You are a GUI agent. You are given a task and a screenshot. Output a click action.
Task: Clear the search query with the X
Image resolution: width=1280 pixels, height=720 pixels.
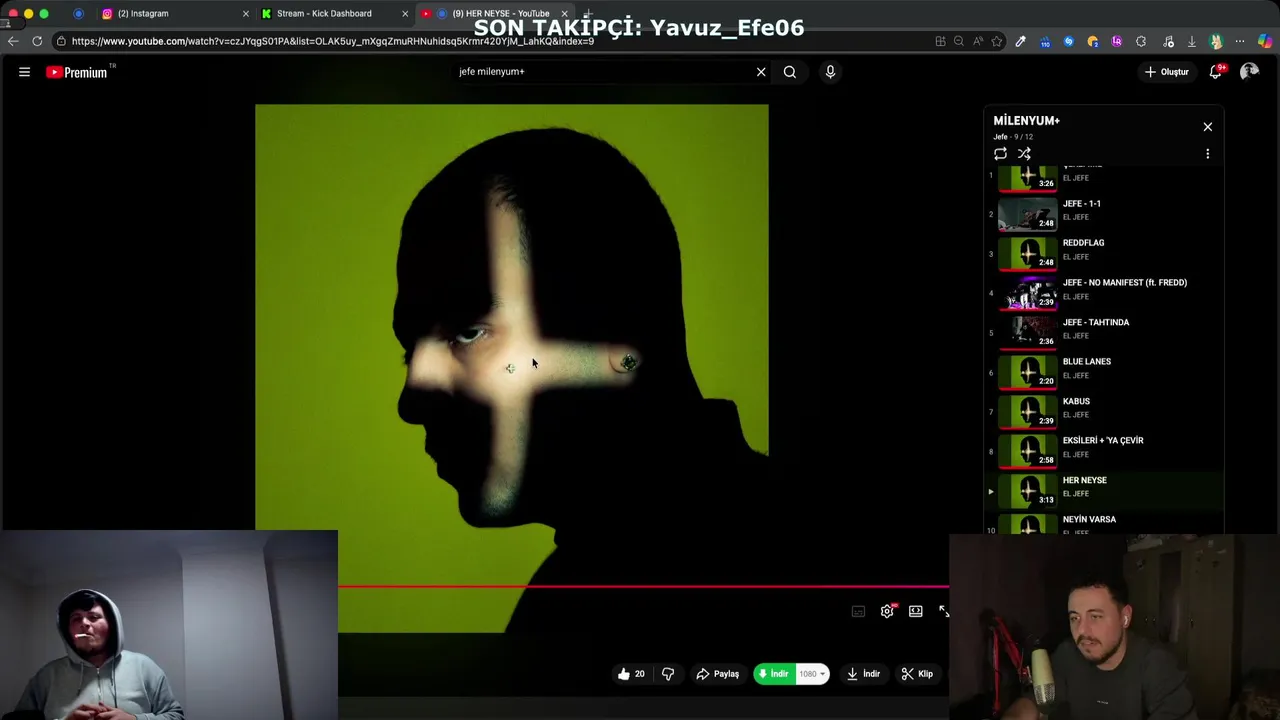point(761,72)
